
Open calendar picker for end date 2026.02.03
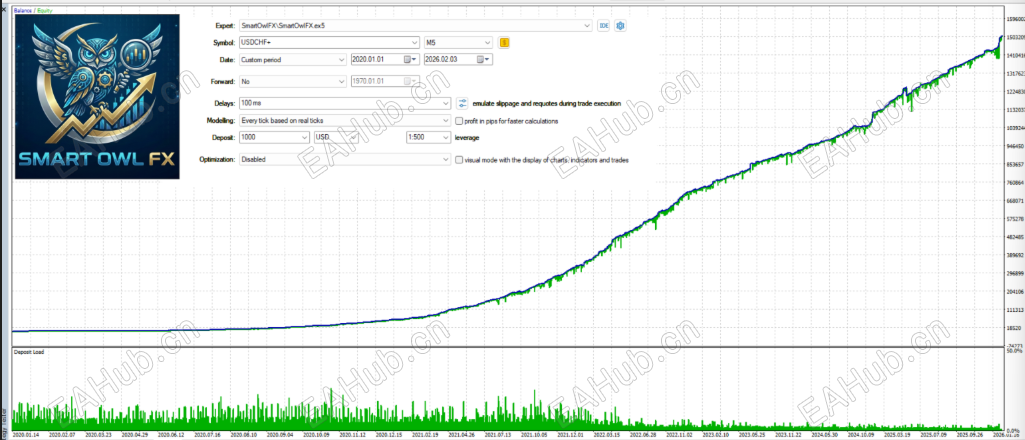(x=482, y=59)
